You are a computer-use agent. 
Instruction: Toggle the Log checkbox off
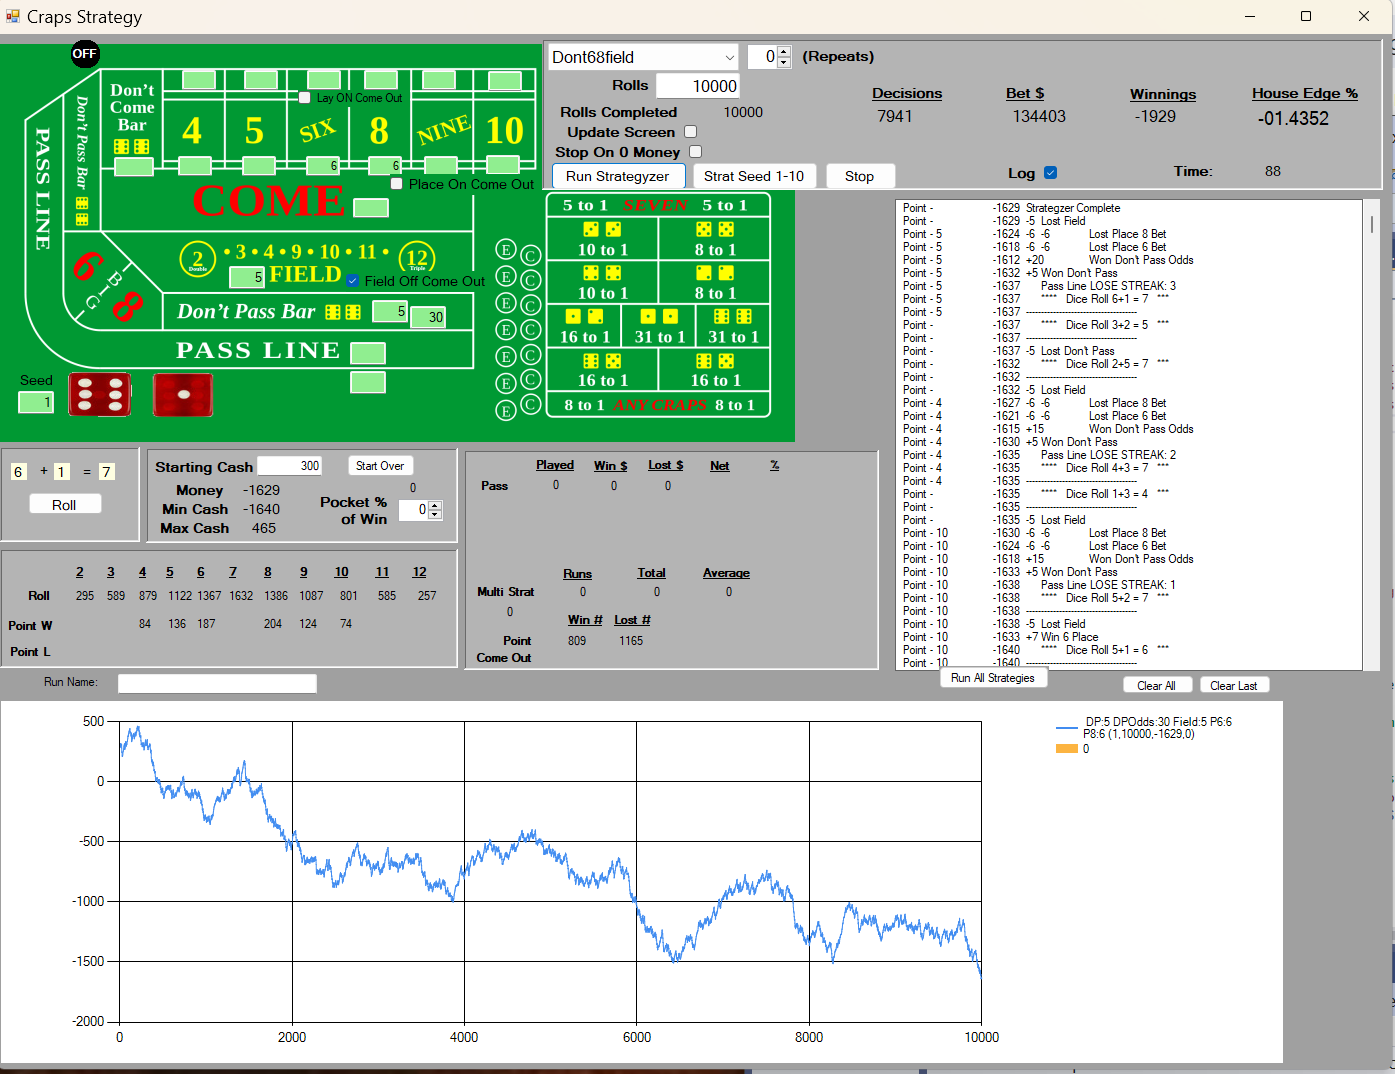pyautogui.click(x=1050, y=173)
